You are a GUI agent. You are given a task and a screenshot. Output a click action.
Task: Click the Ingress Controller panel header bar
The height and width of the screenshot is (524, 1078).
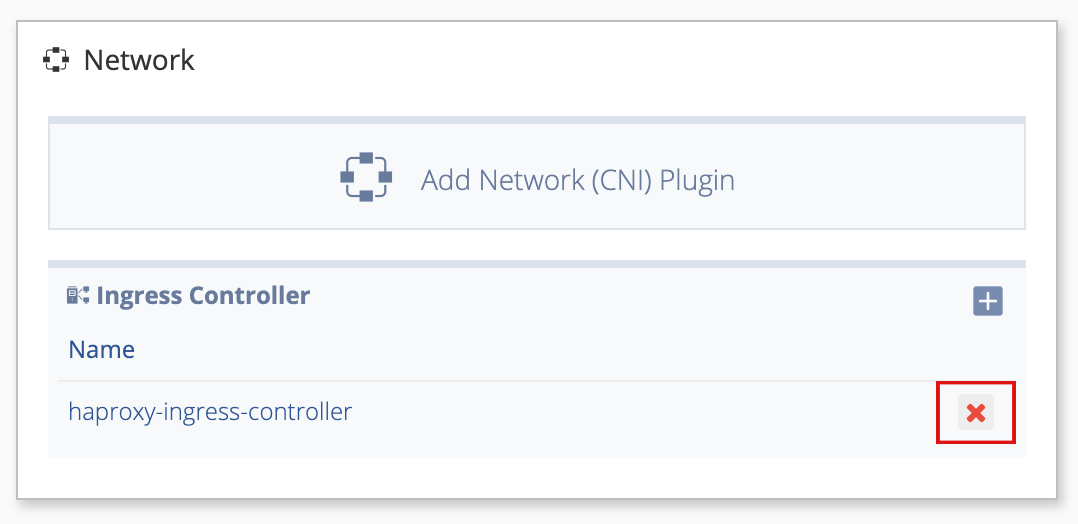(536, 296)
